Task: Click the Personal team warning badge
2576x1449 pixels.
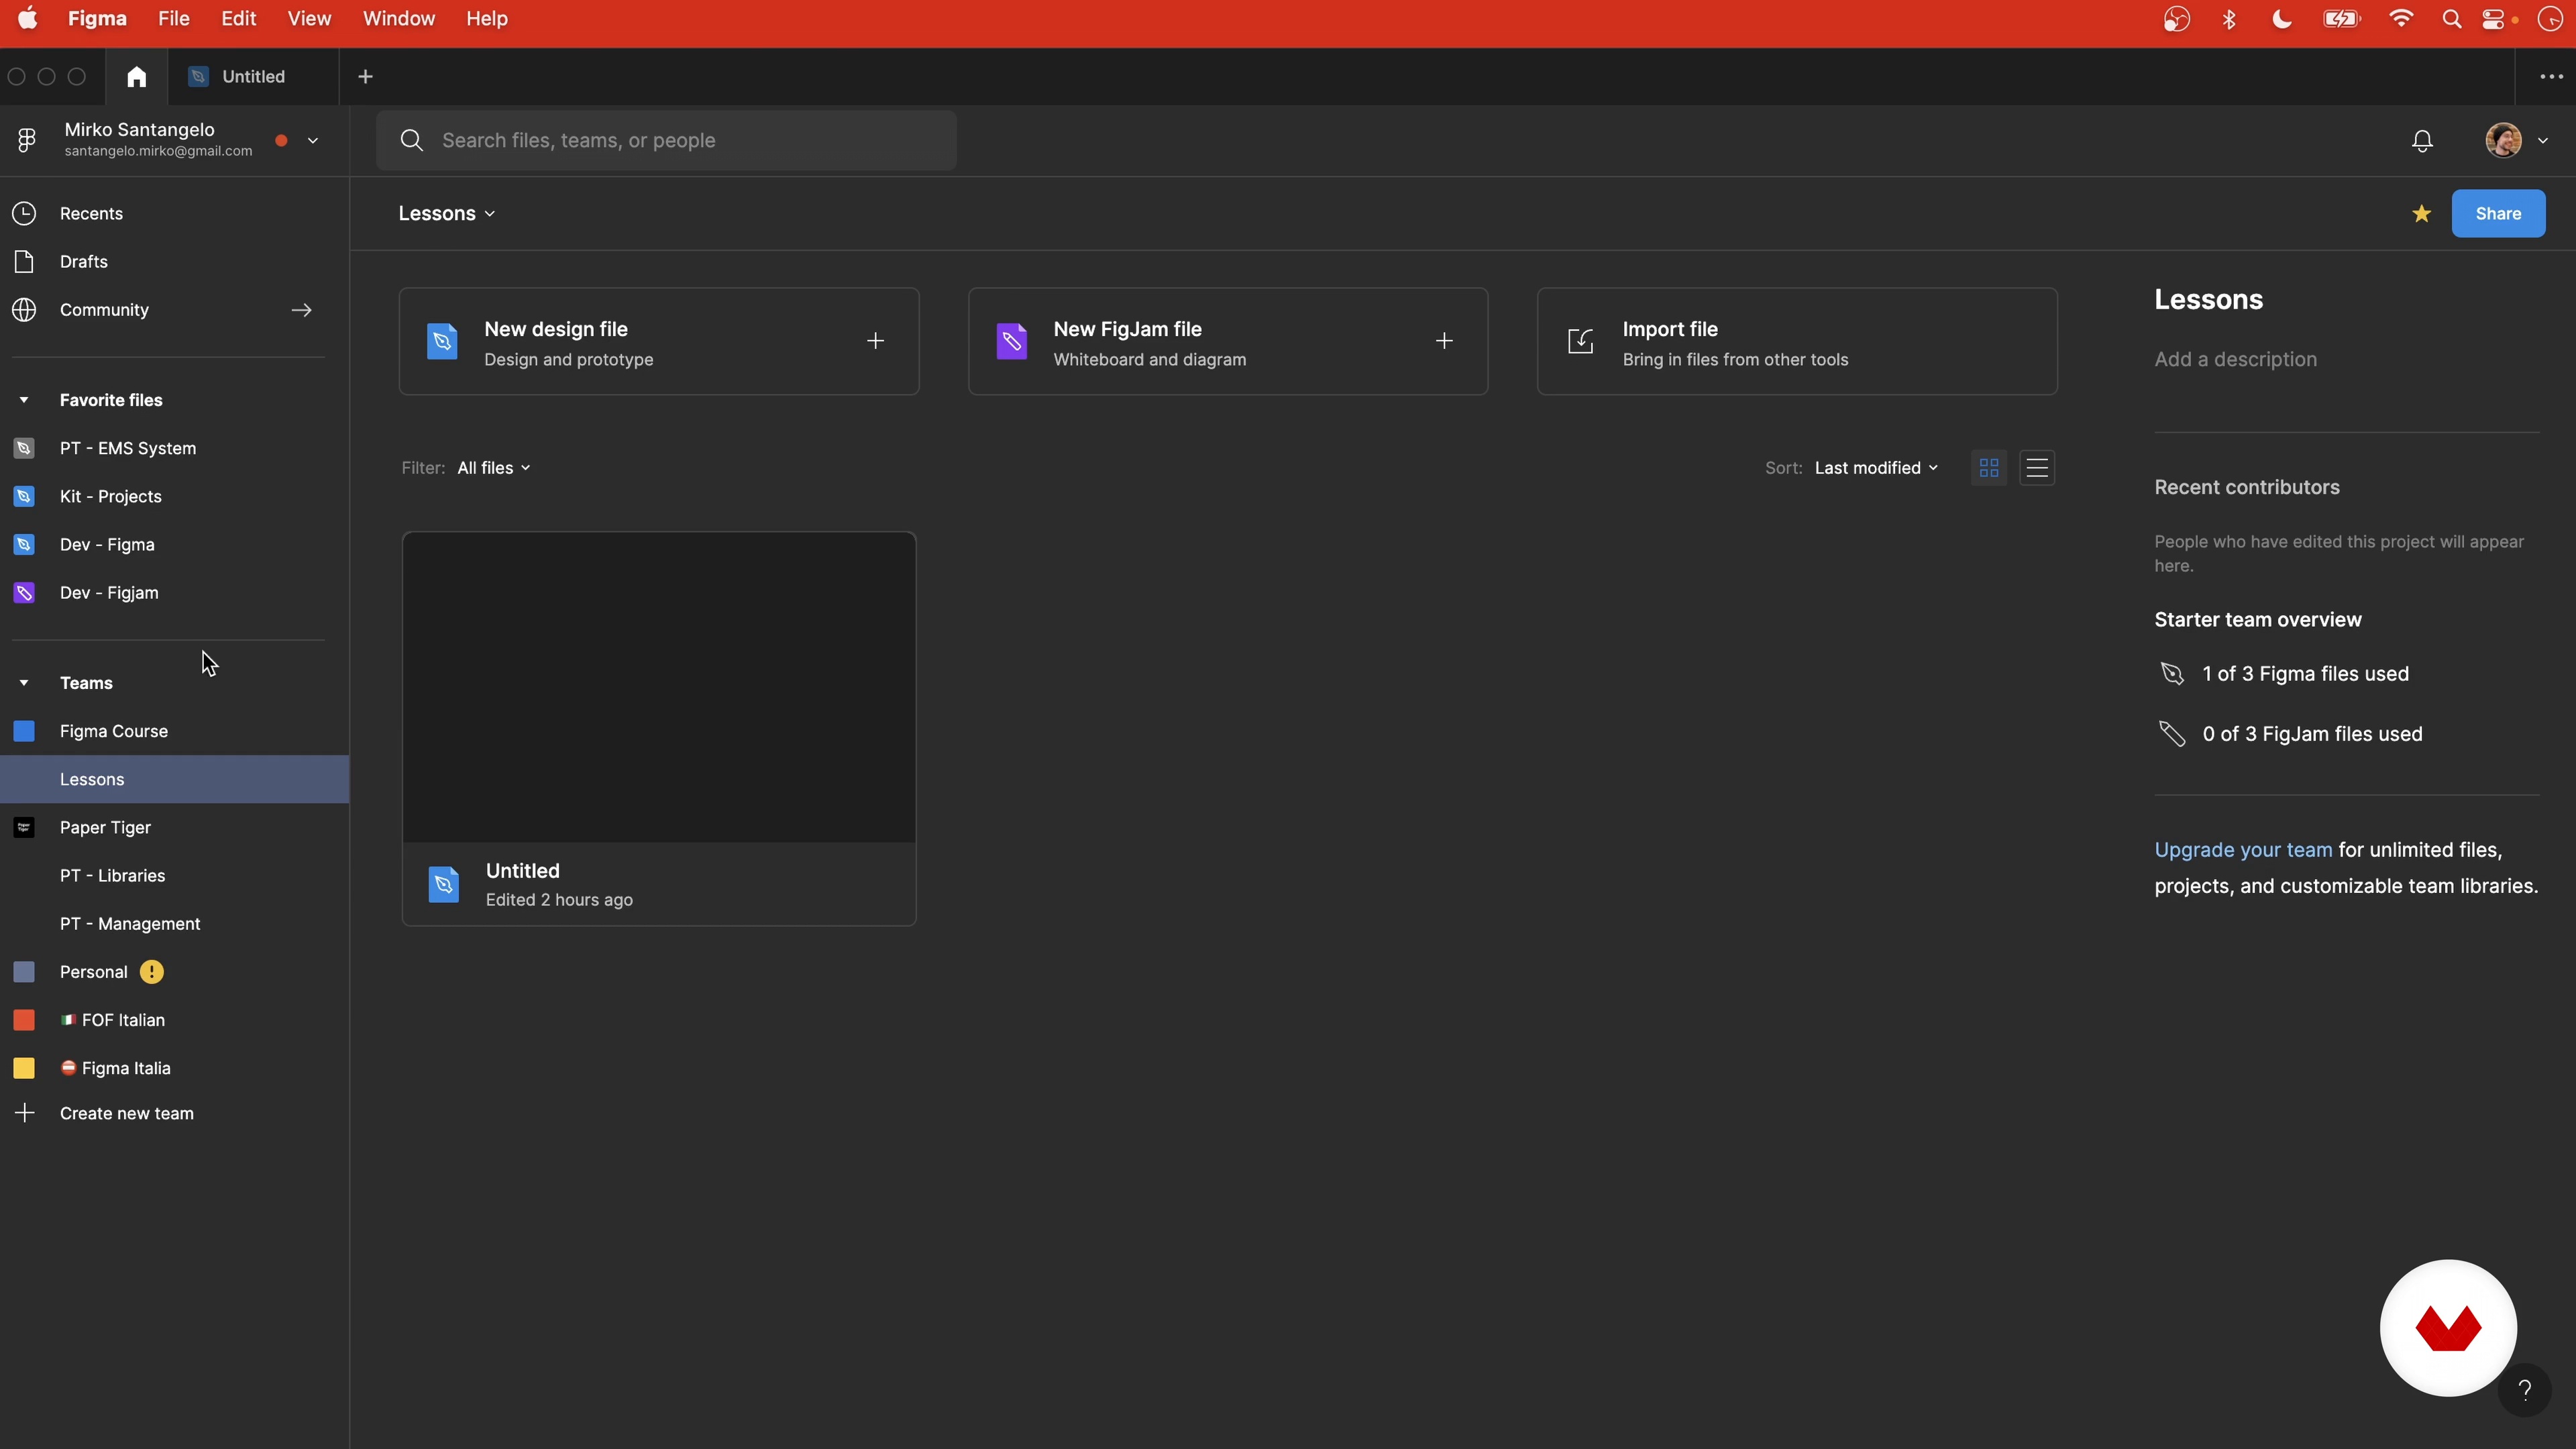Action: (151, 972)
